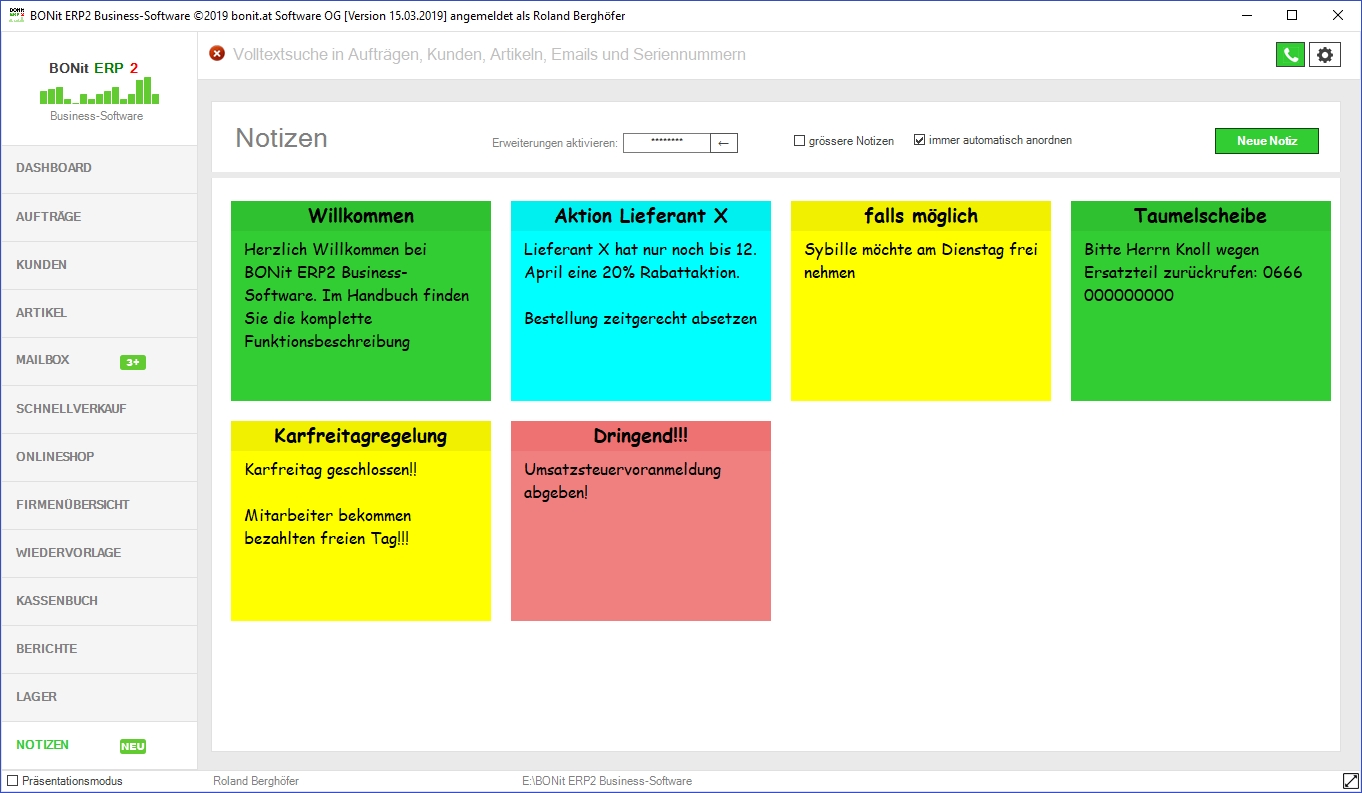Click the BONit ERP 2 bar chart logo

click(x=99, y=91)
